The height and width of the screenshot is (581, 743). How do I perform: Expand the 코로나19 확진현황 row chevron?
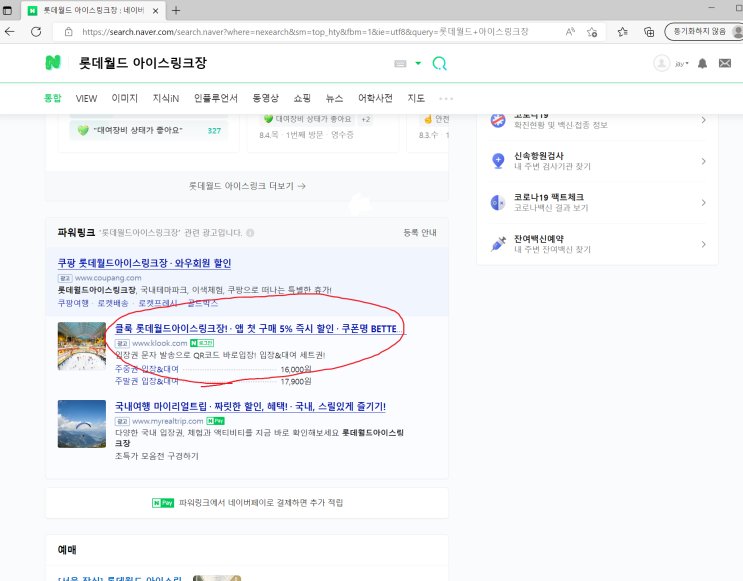pyautogui.click(x=704, y=120)
